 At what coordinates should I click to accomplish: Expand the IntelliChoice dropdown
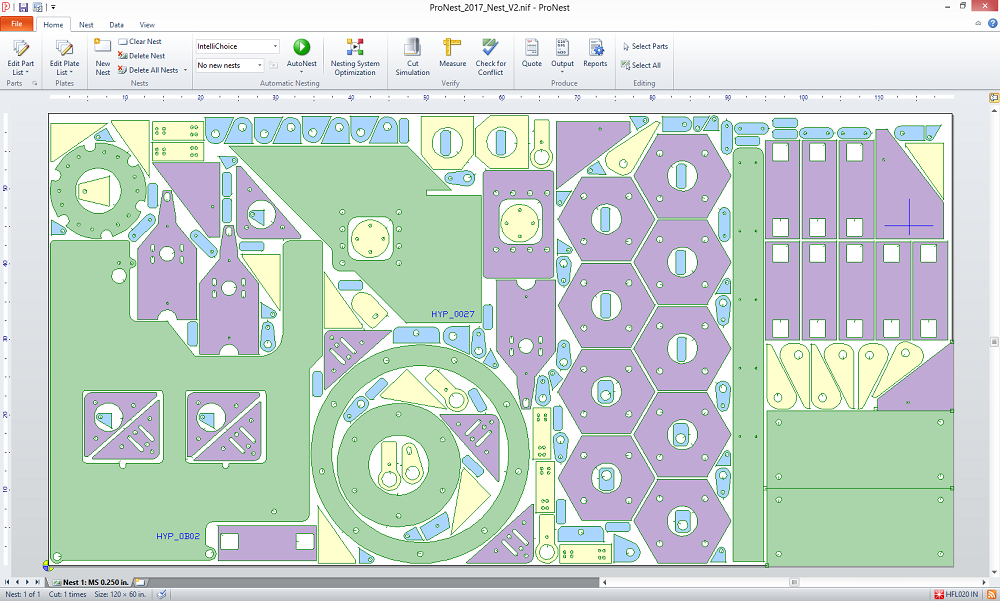(x=275, y=46)
